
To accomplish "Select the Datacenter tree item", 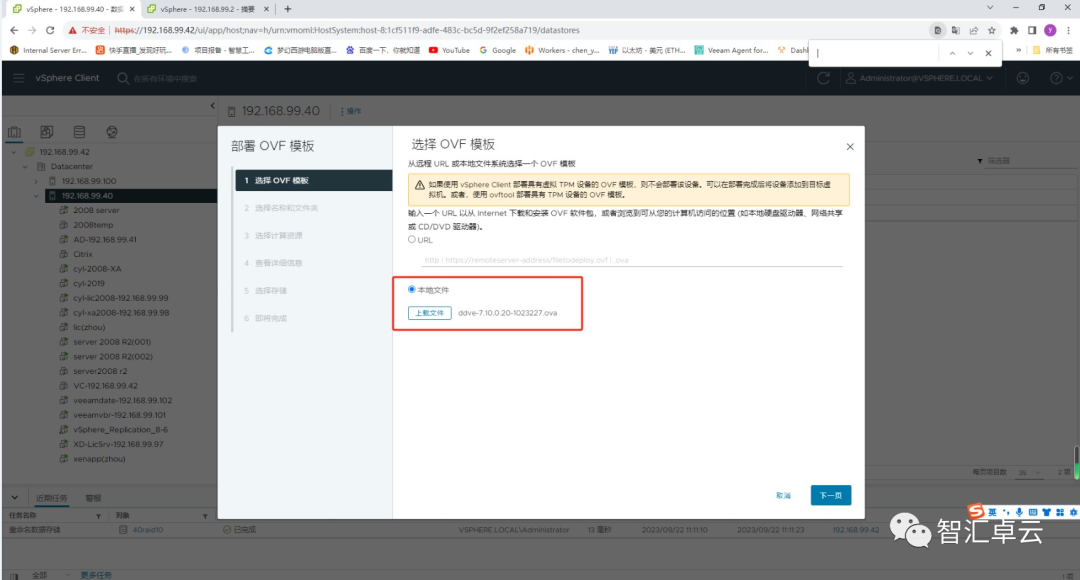I will [x=72, y=167].
